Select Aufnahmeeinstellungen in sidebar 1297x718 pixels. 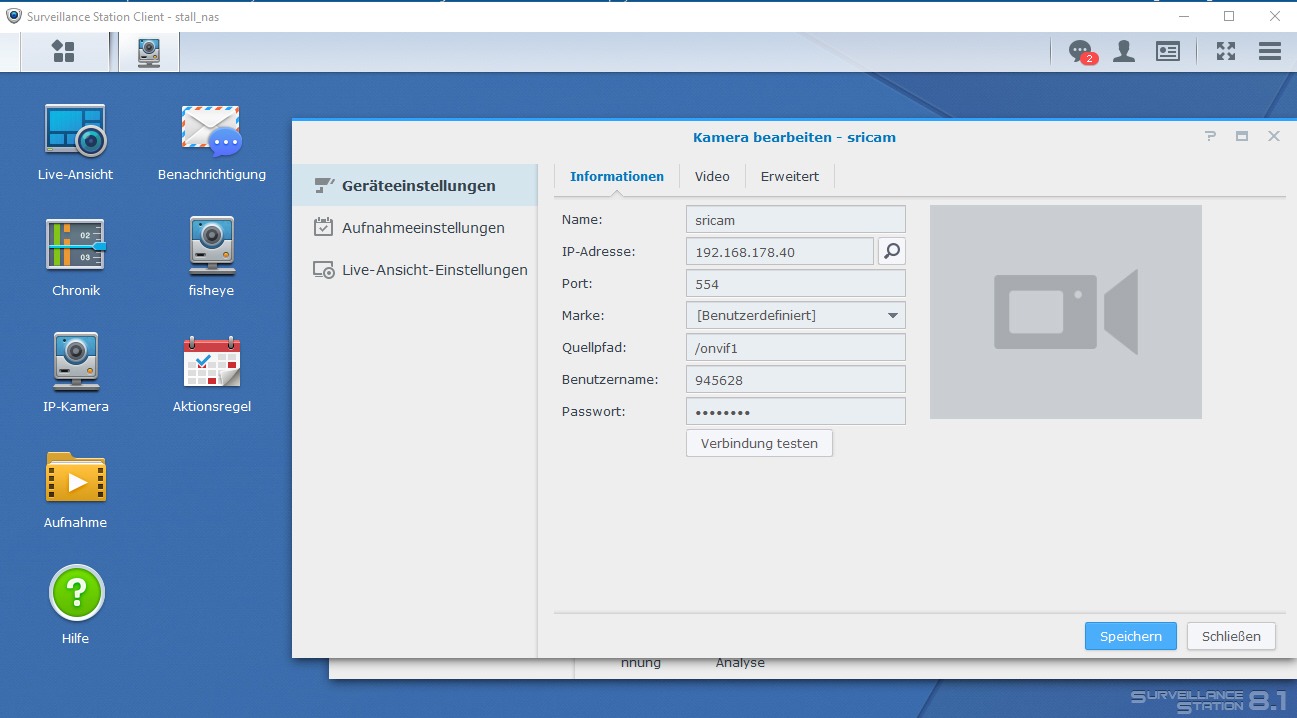[x=415, y=228]
